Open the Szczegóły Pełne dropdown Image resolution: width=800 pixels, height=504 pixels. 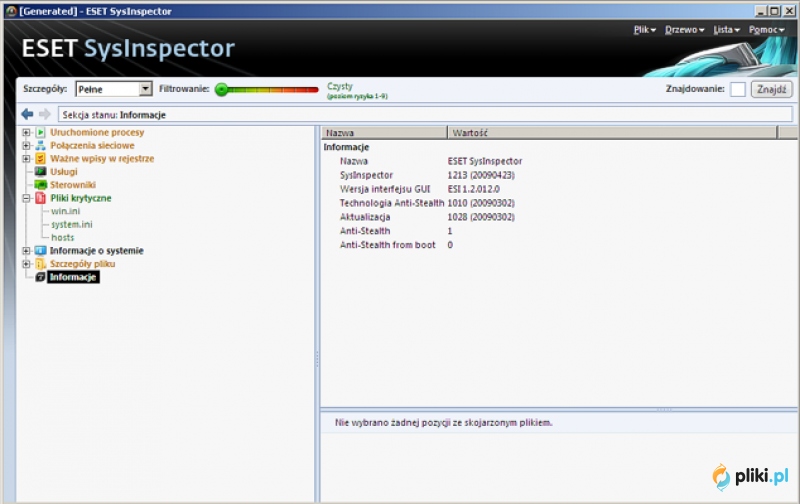[x=145, y=89]
